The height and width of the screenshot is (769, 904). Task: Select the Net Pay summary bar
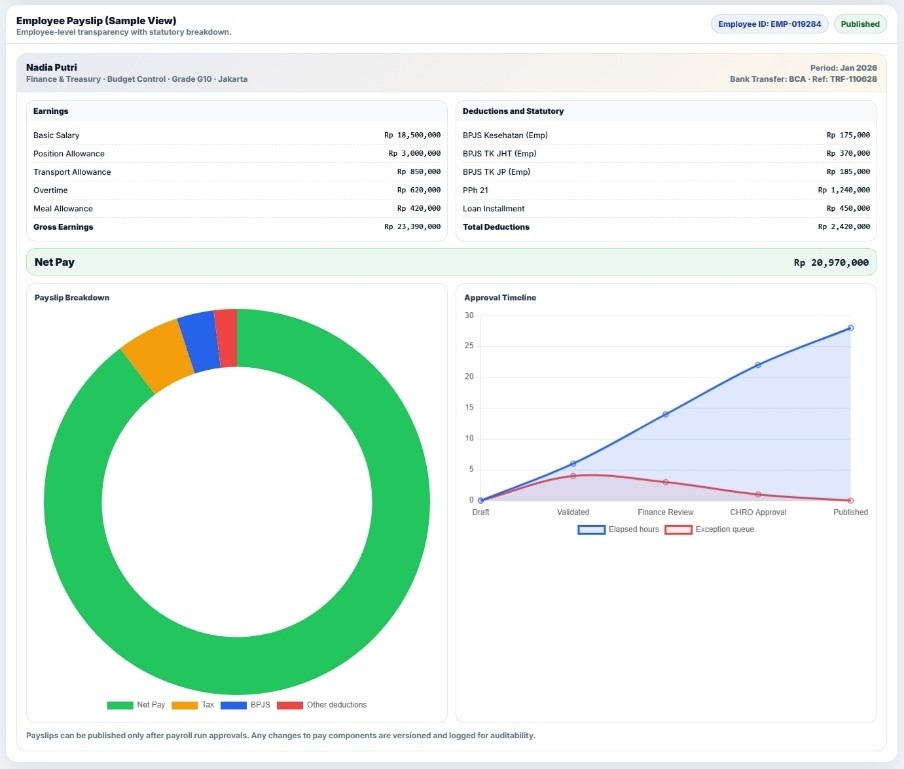pos(451,262)
